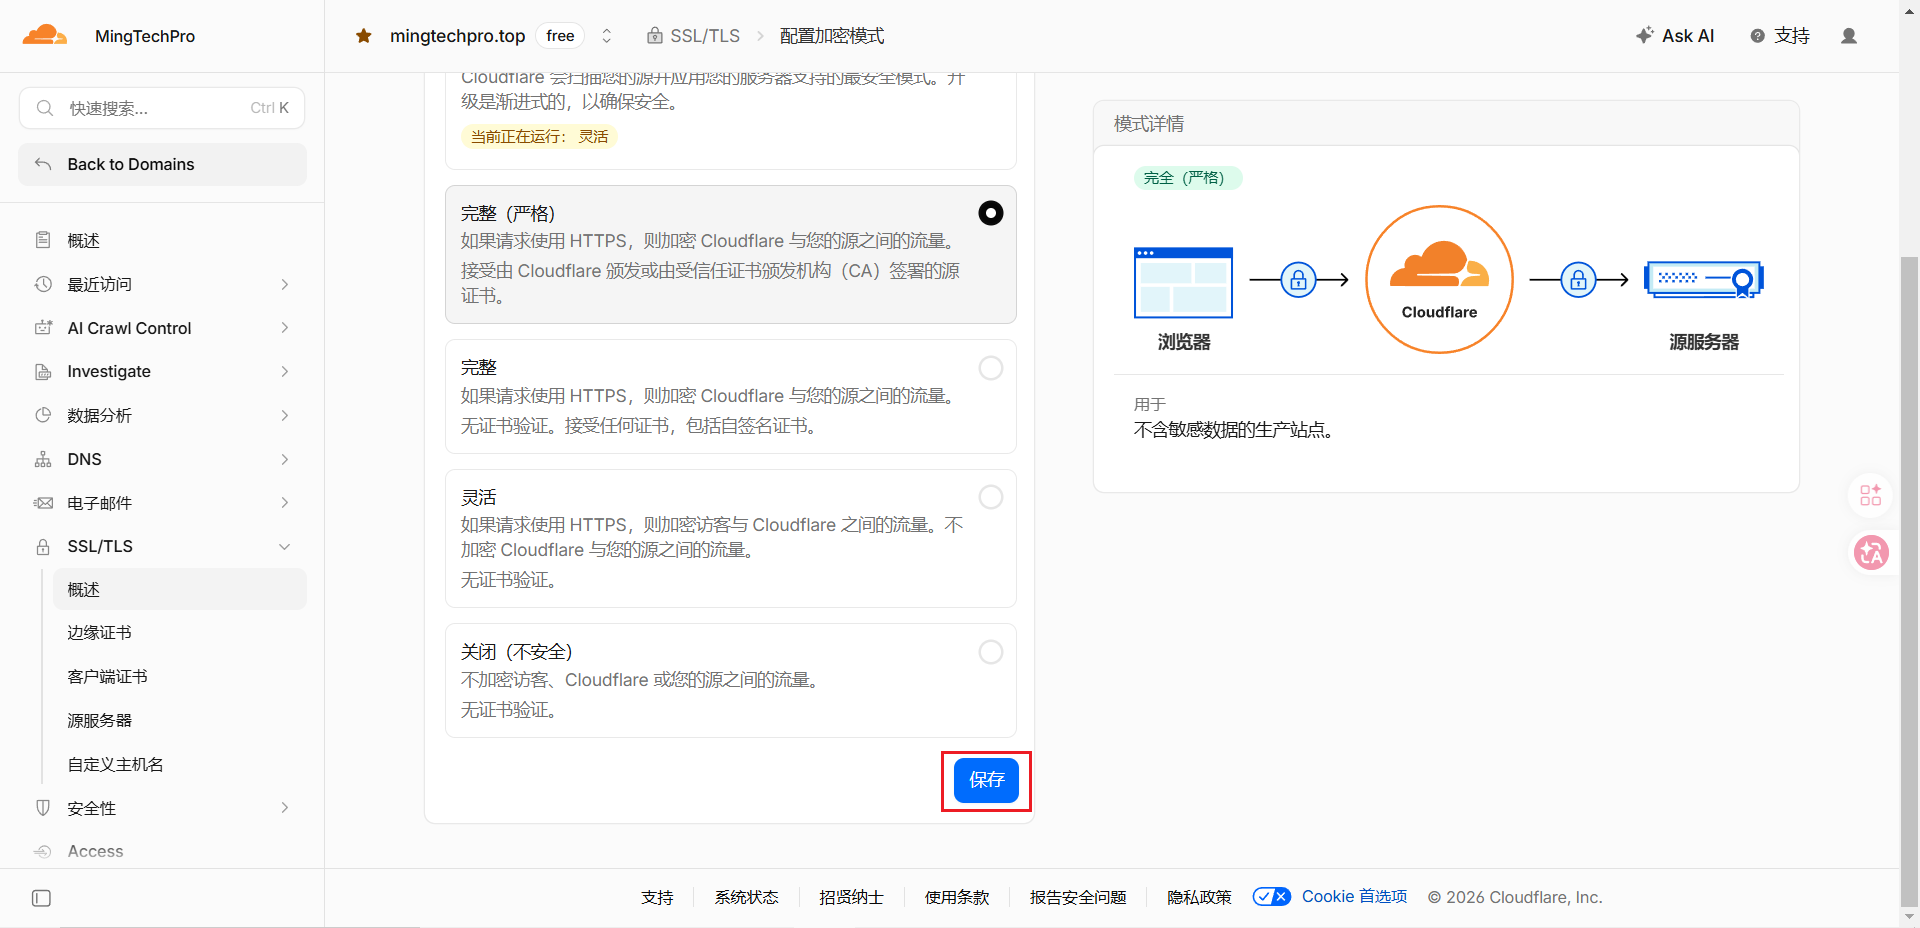Open the 系统状态 footer link
1920x928 pixels.
(746, 897)
